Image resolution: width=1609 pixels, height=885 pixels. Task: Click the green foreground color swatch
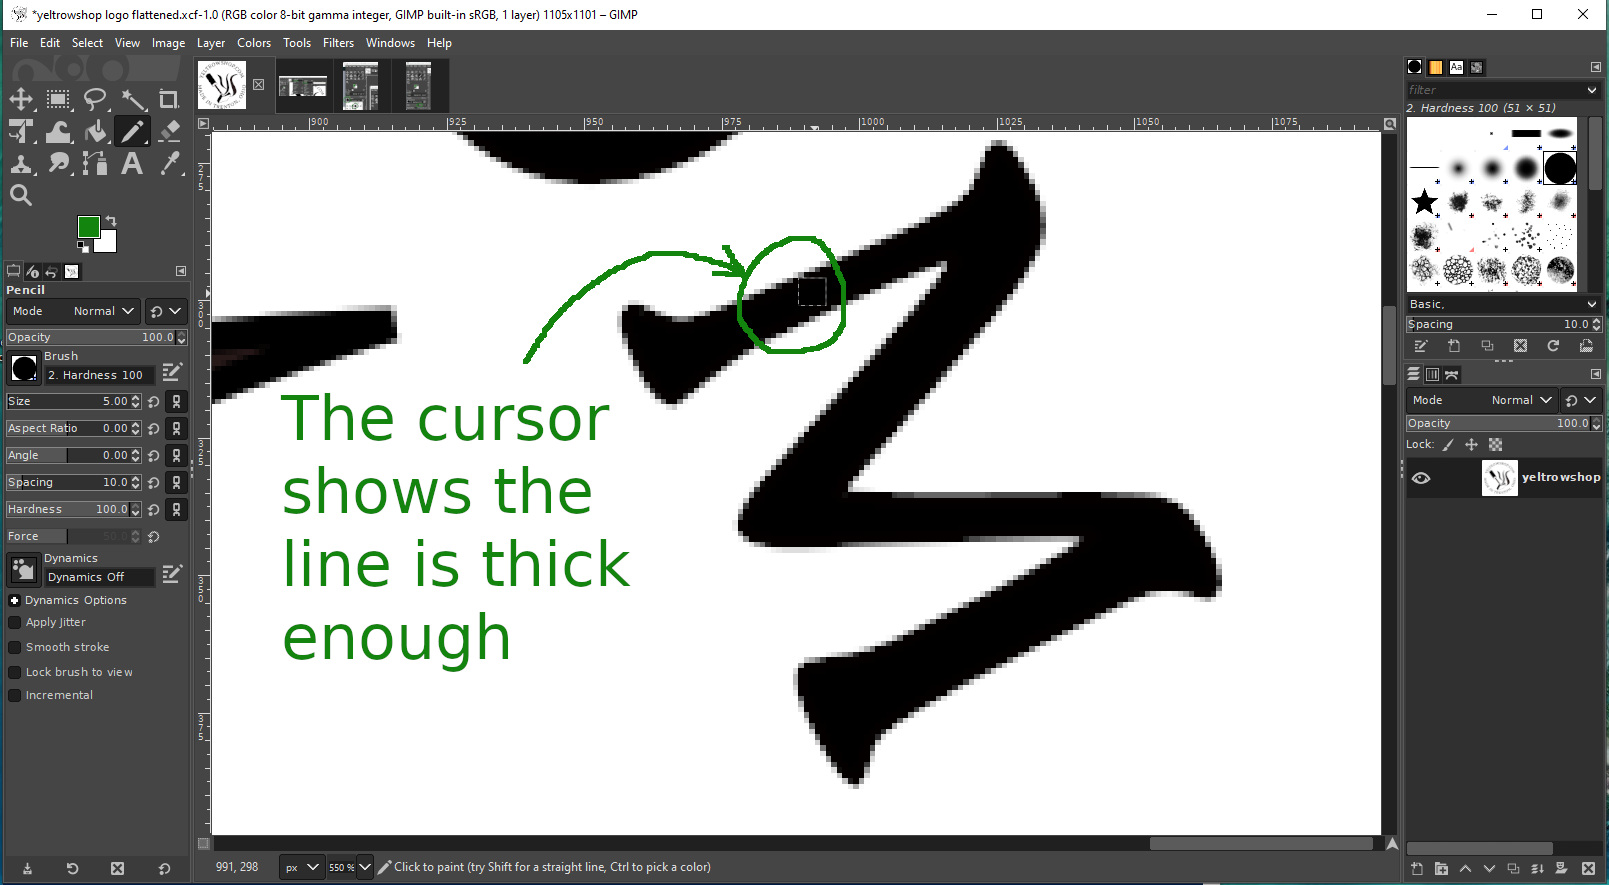[x=89, y=227]
